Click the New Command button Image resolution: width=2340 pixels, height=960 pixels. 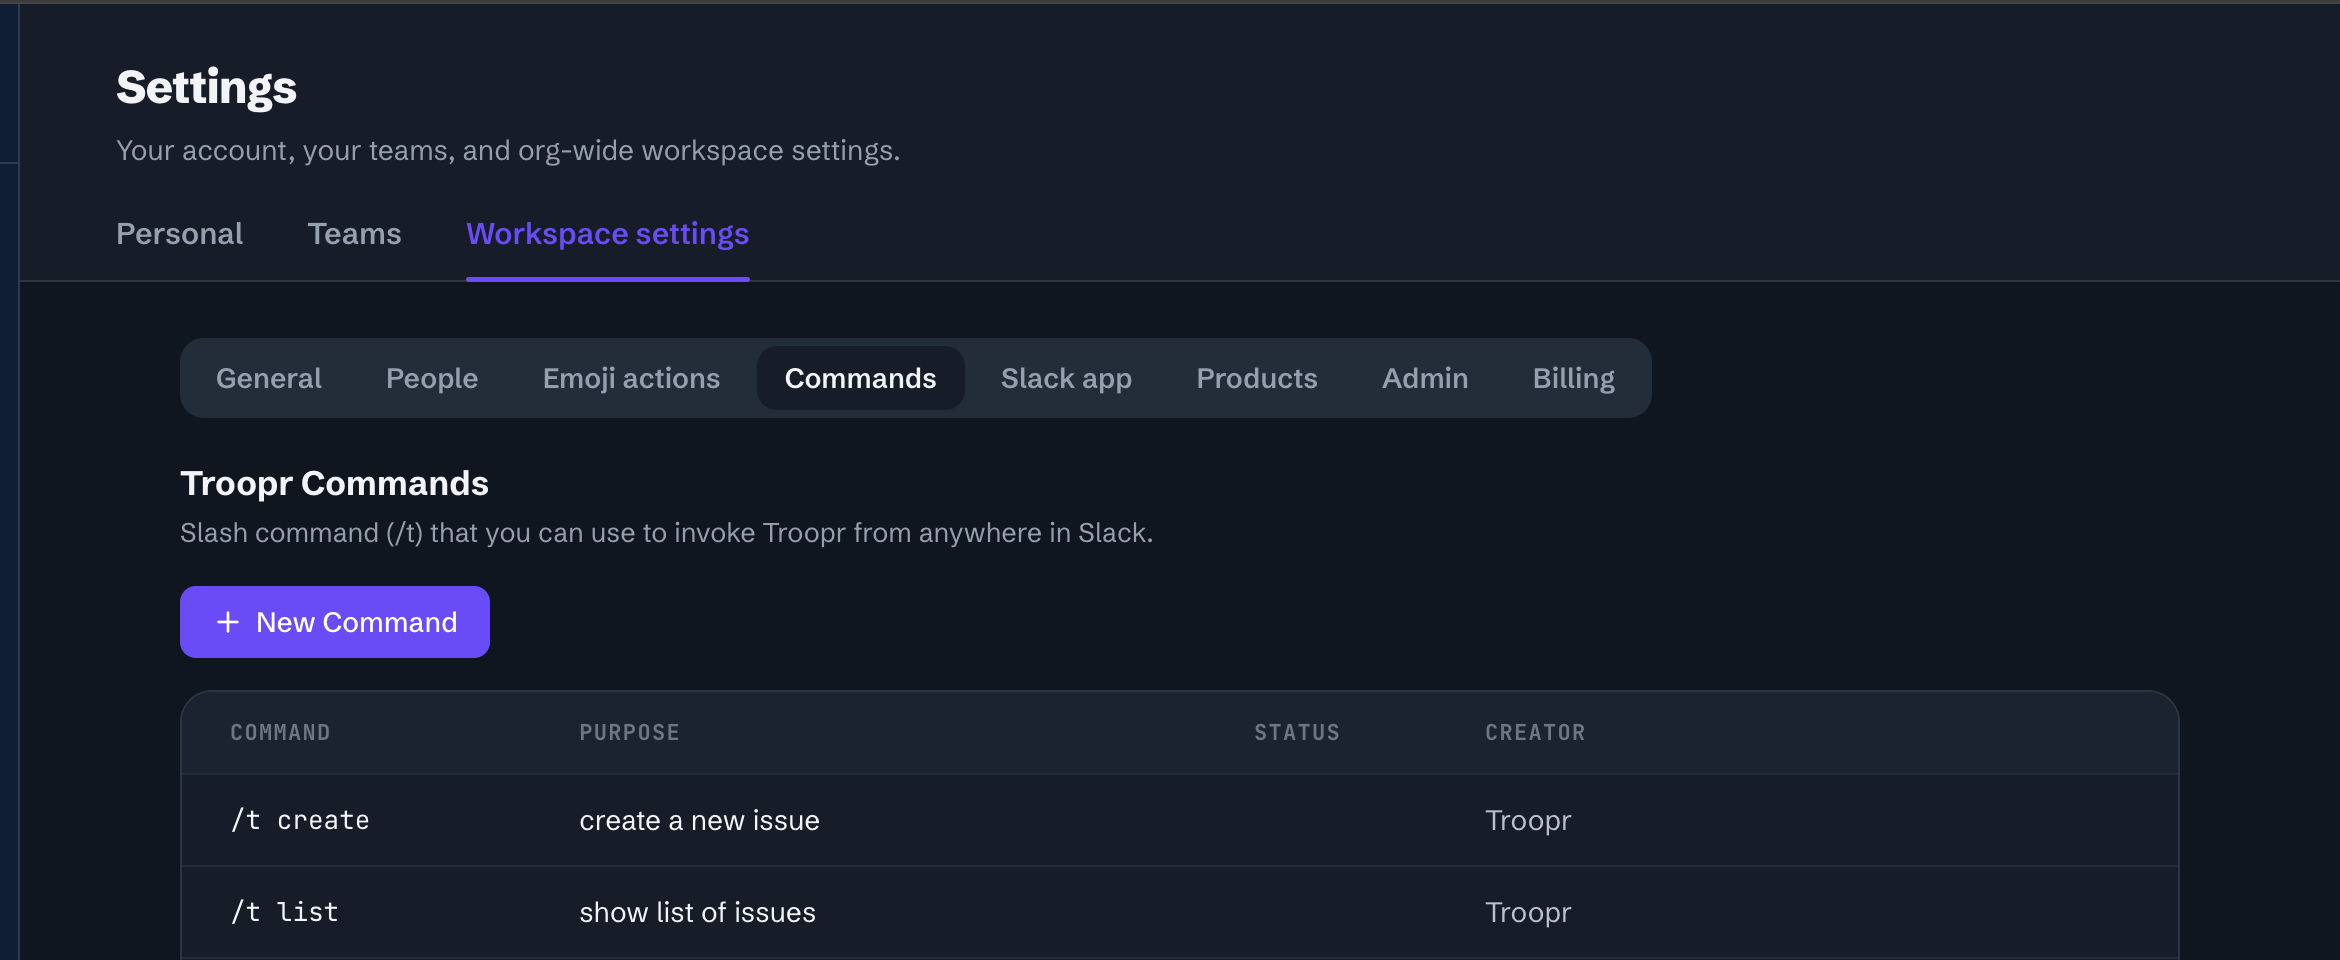pos(335,622)
